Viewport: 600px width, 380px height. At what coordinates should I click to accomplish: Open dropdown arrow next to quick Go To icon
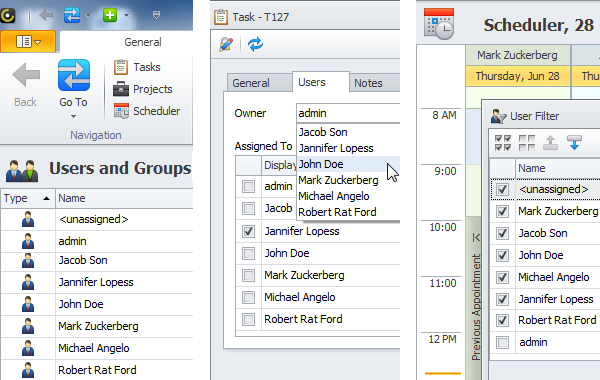click(x=88, y=16)
